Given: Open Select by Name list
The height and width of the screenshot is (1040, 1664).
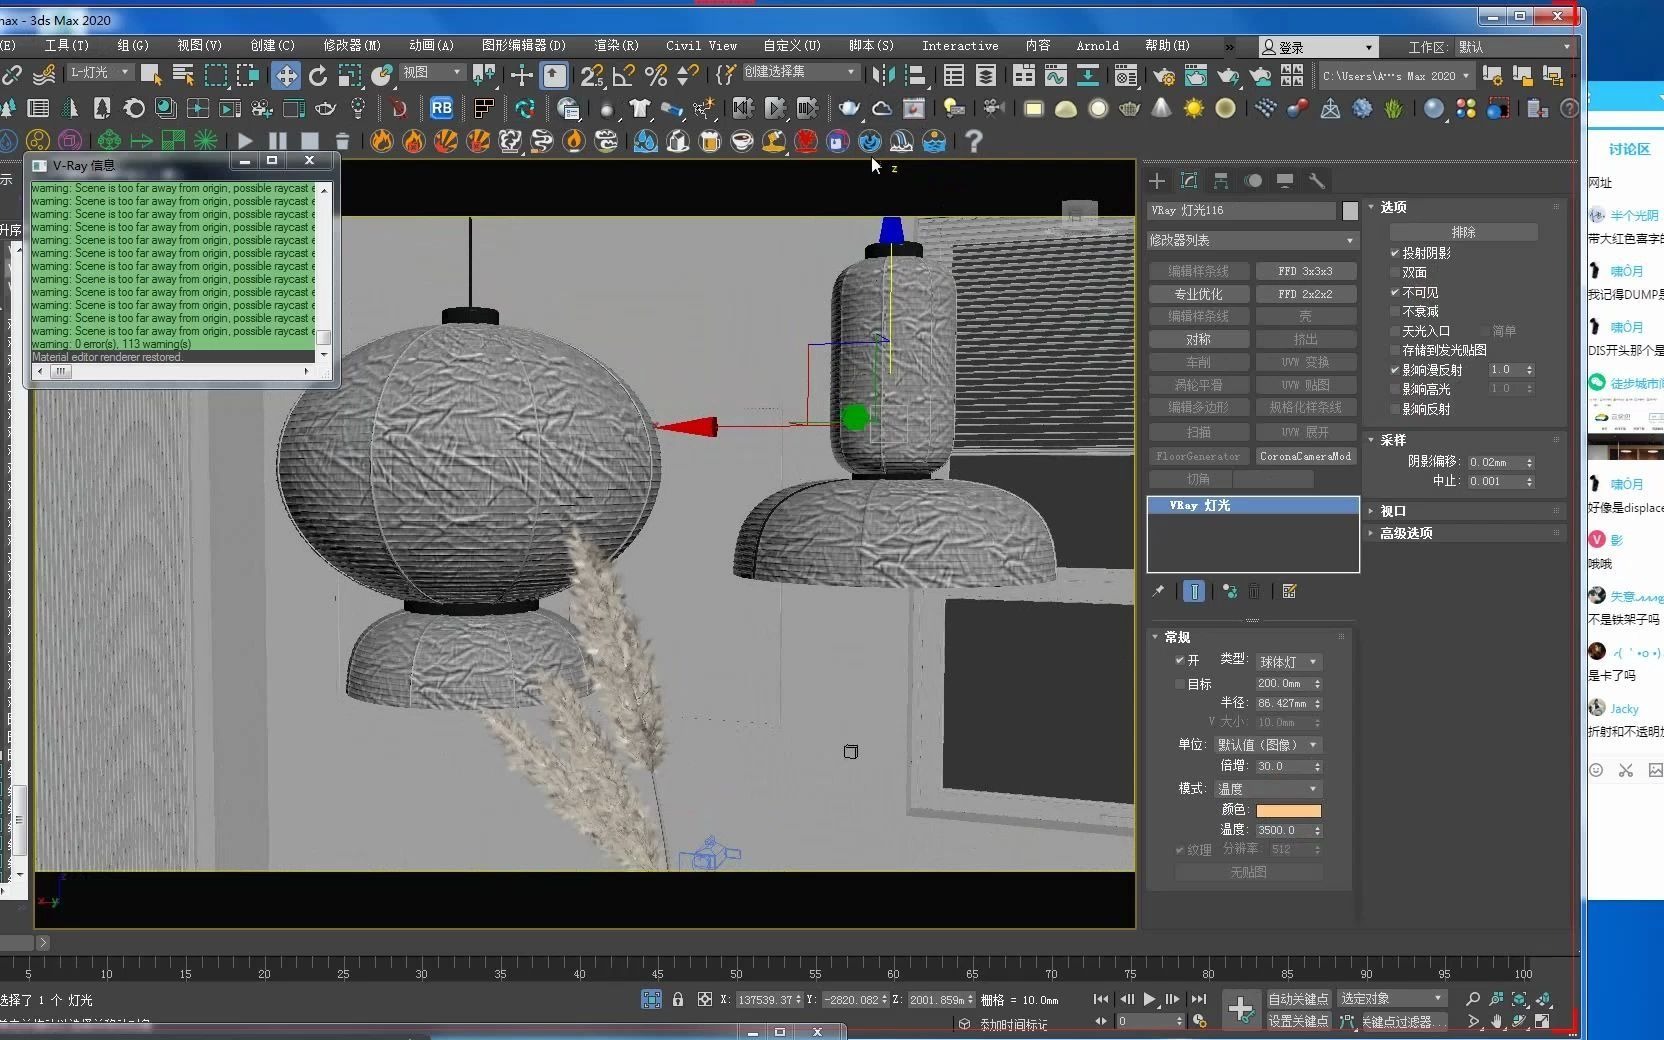Looking at the screenshot, I should pos(183,75).
